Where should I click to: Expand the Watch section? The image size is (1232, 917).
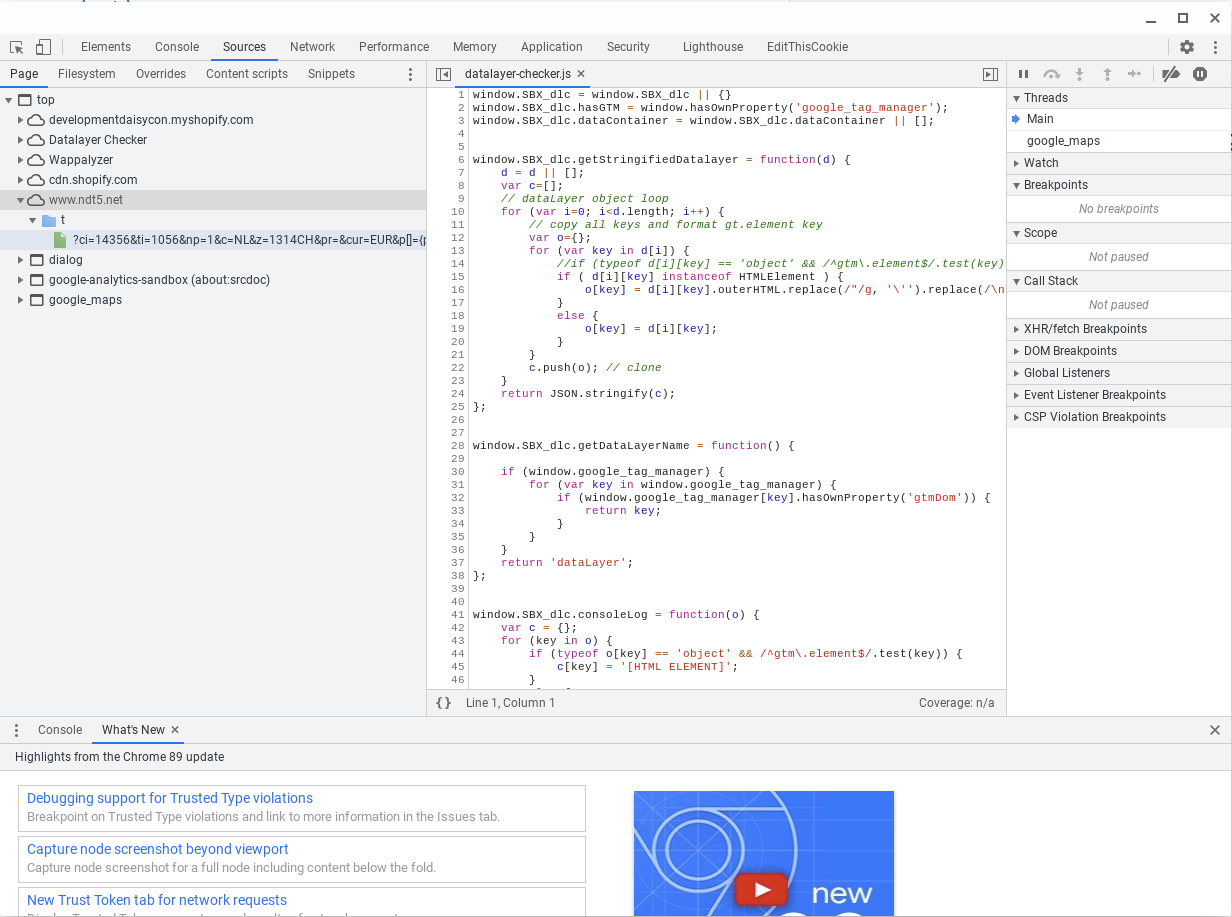click(1040, 163)
